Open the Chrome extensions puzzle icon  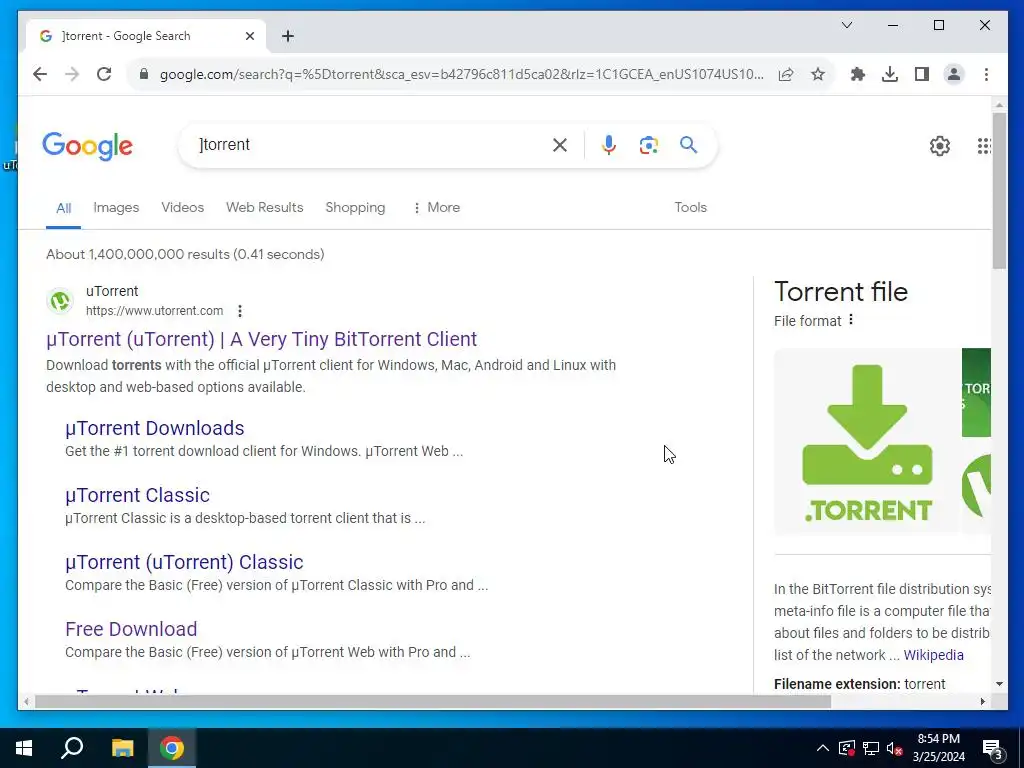pyautogui.click(x=857, y=74)
